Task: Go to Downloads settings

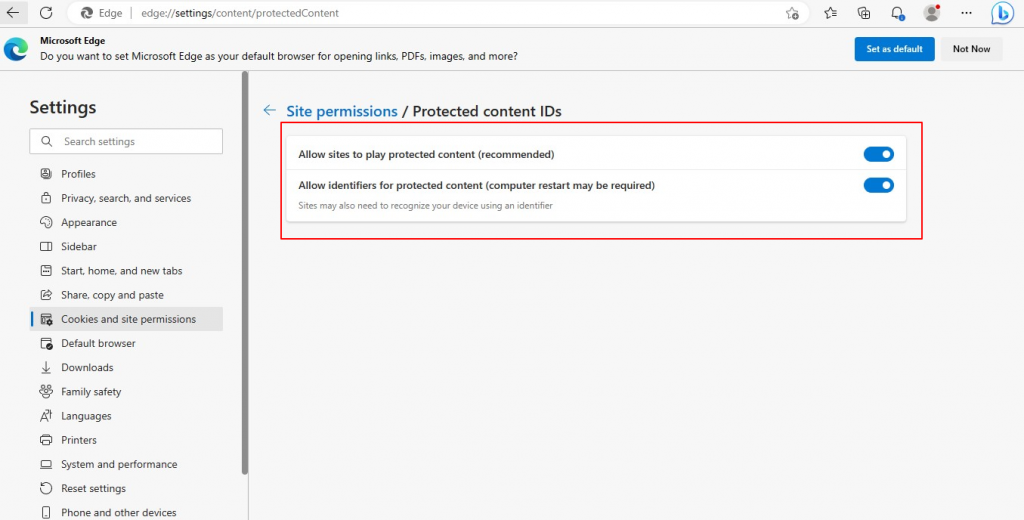Action: (x=87, y=367)
